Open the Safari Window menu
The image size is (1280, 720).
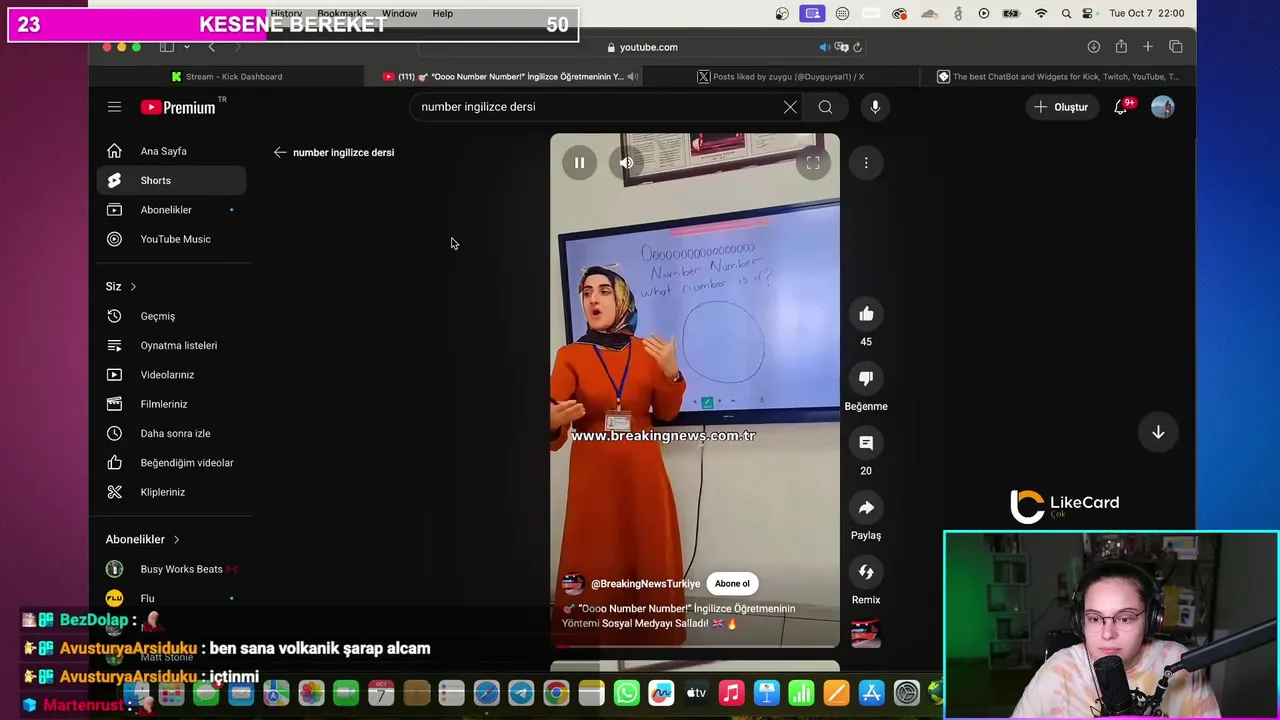[399, 13]
